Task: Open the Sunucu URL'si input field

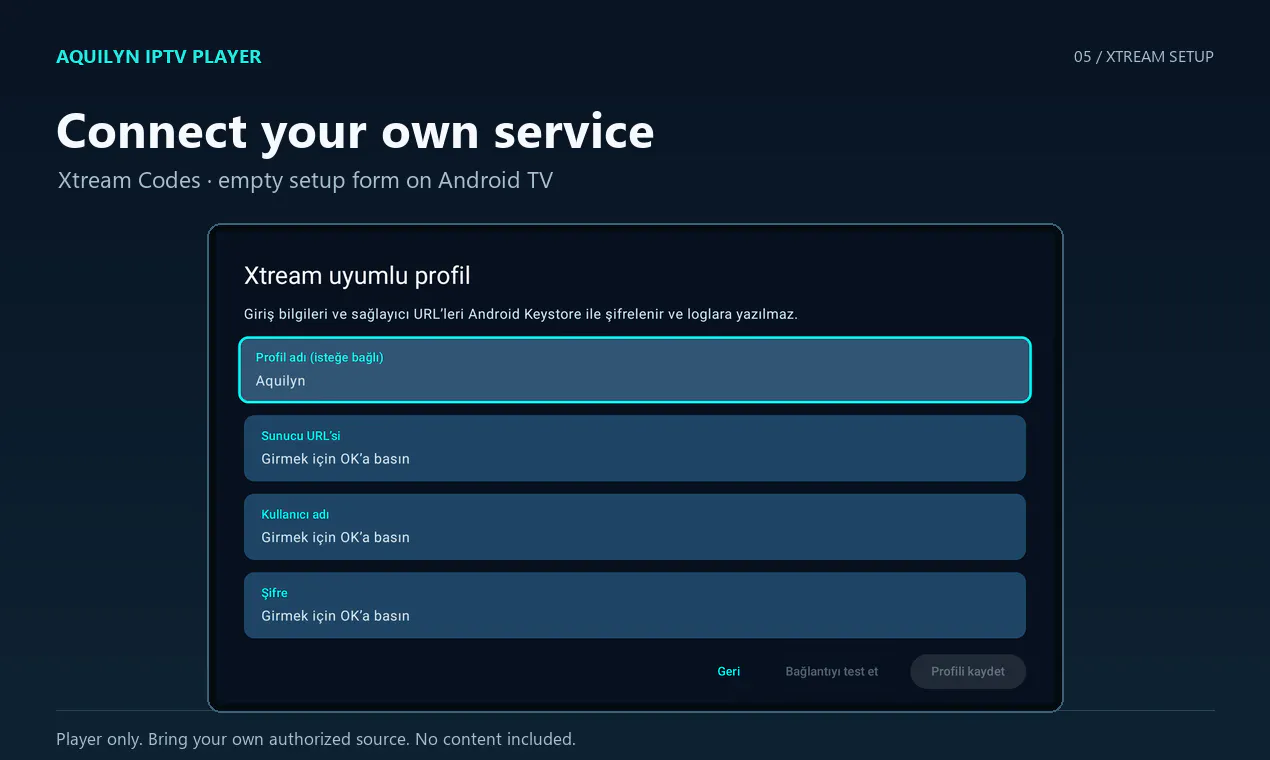Action: 635,448
